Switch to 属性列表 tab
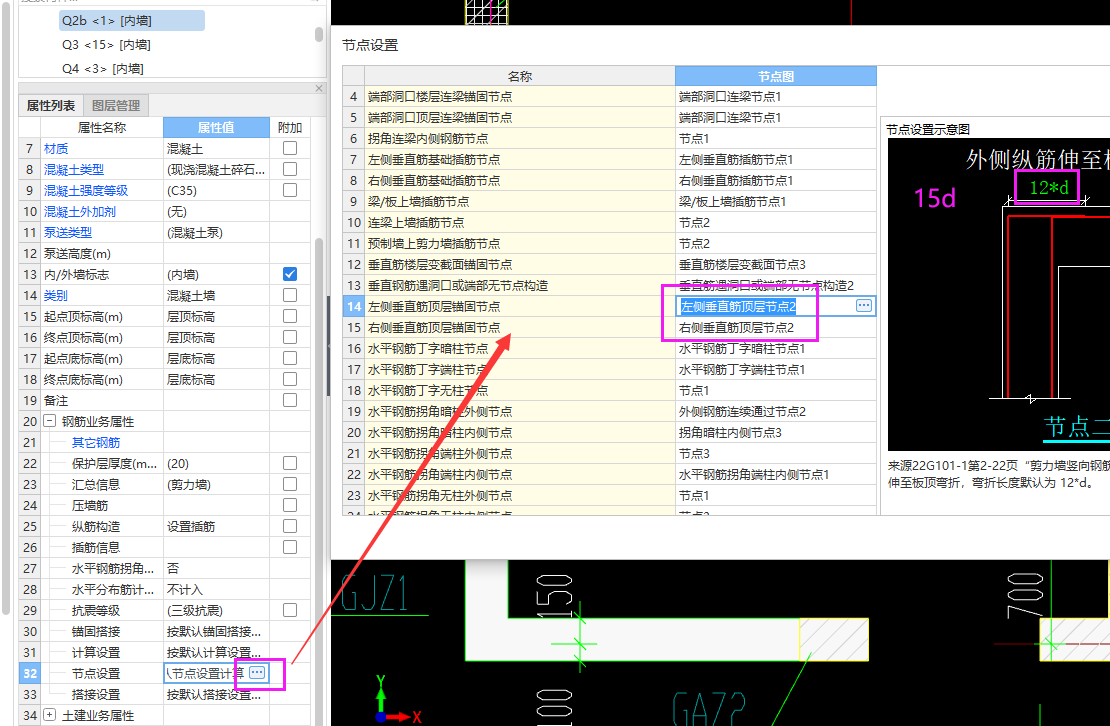Viewport: 1110px width, 726px height. pyautogui.click(x=51, y=105)
